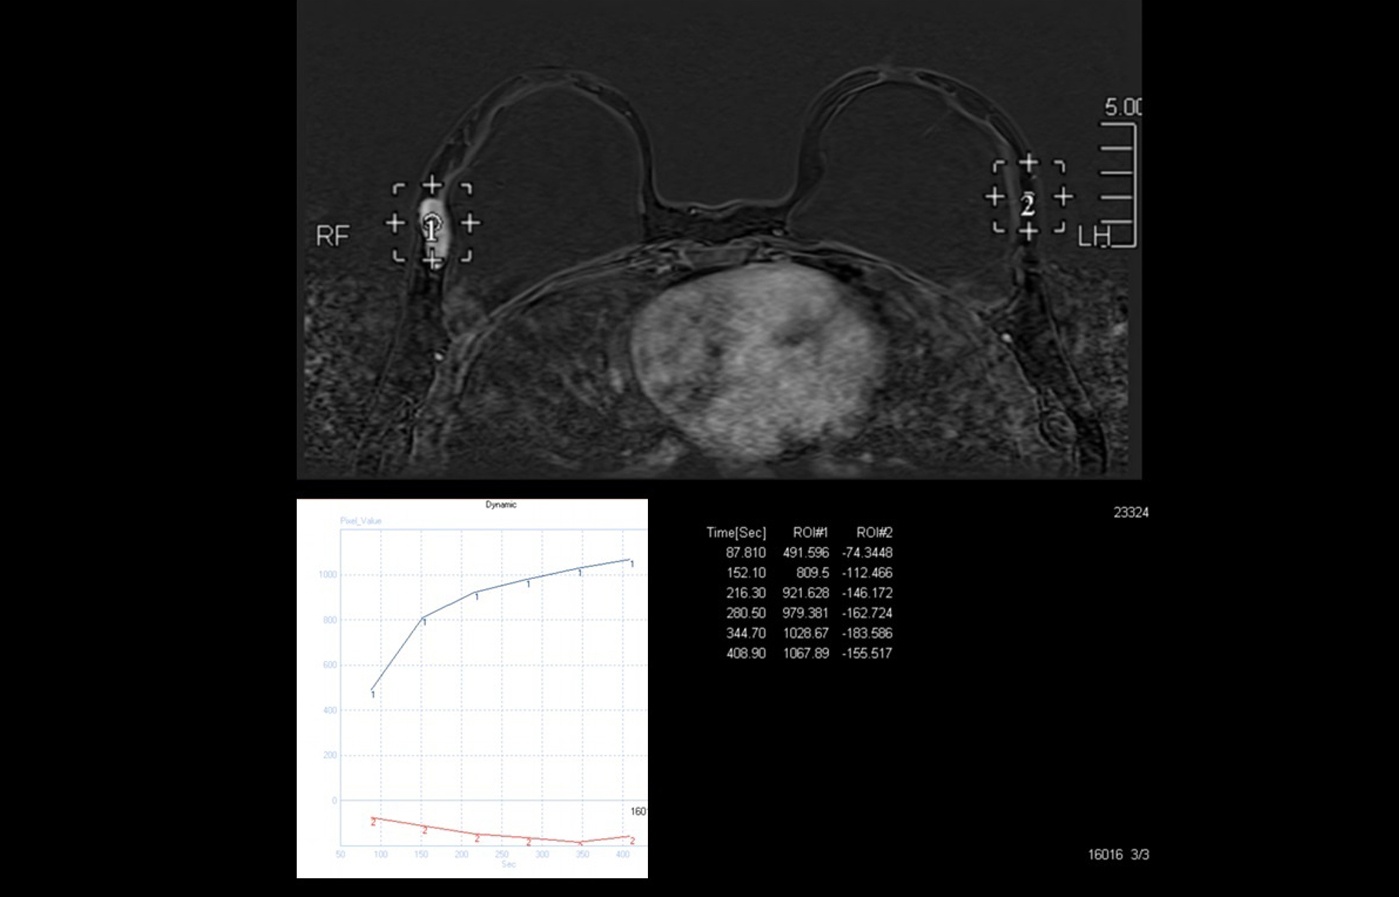Click the Sec axis label under the chart

508,864
